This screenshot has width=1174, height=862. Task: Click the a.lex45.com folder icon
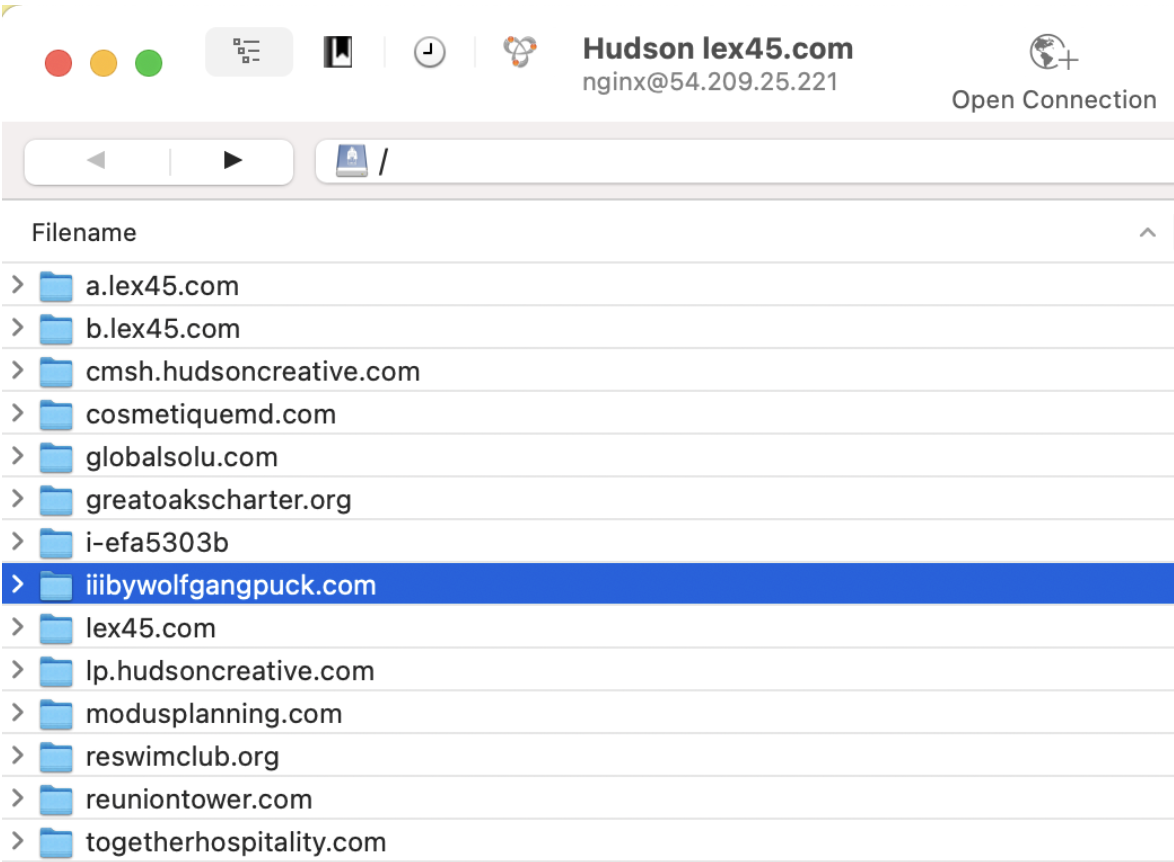(56, 286)
